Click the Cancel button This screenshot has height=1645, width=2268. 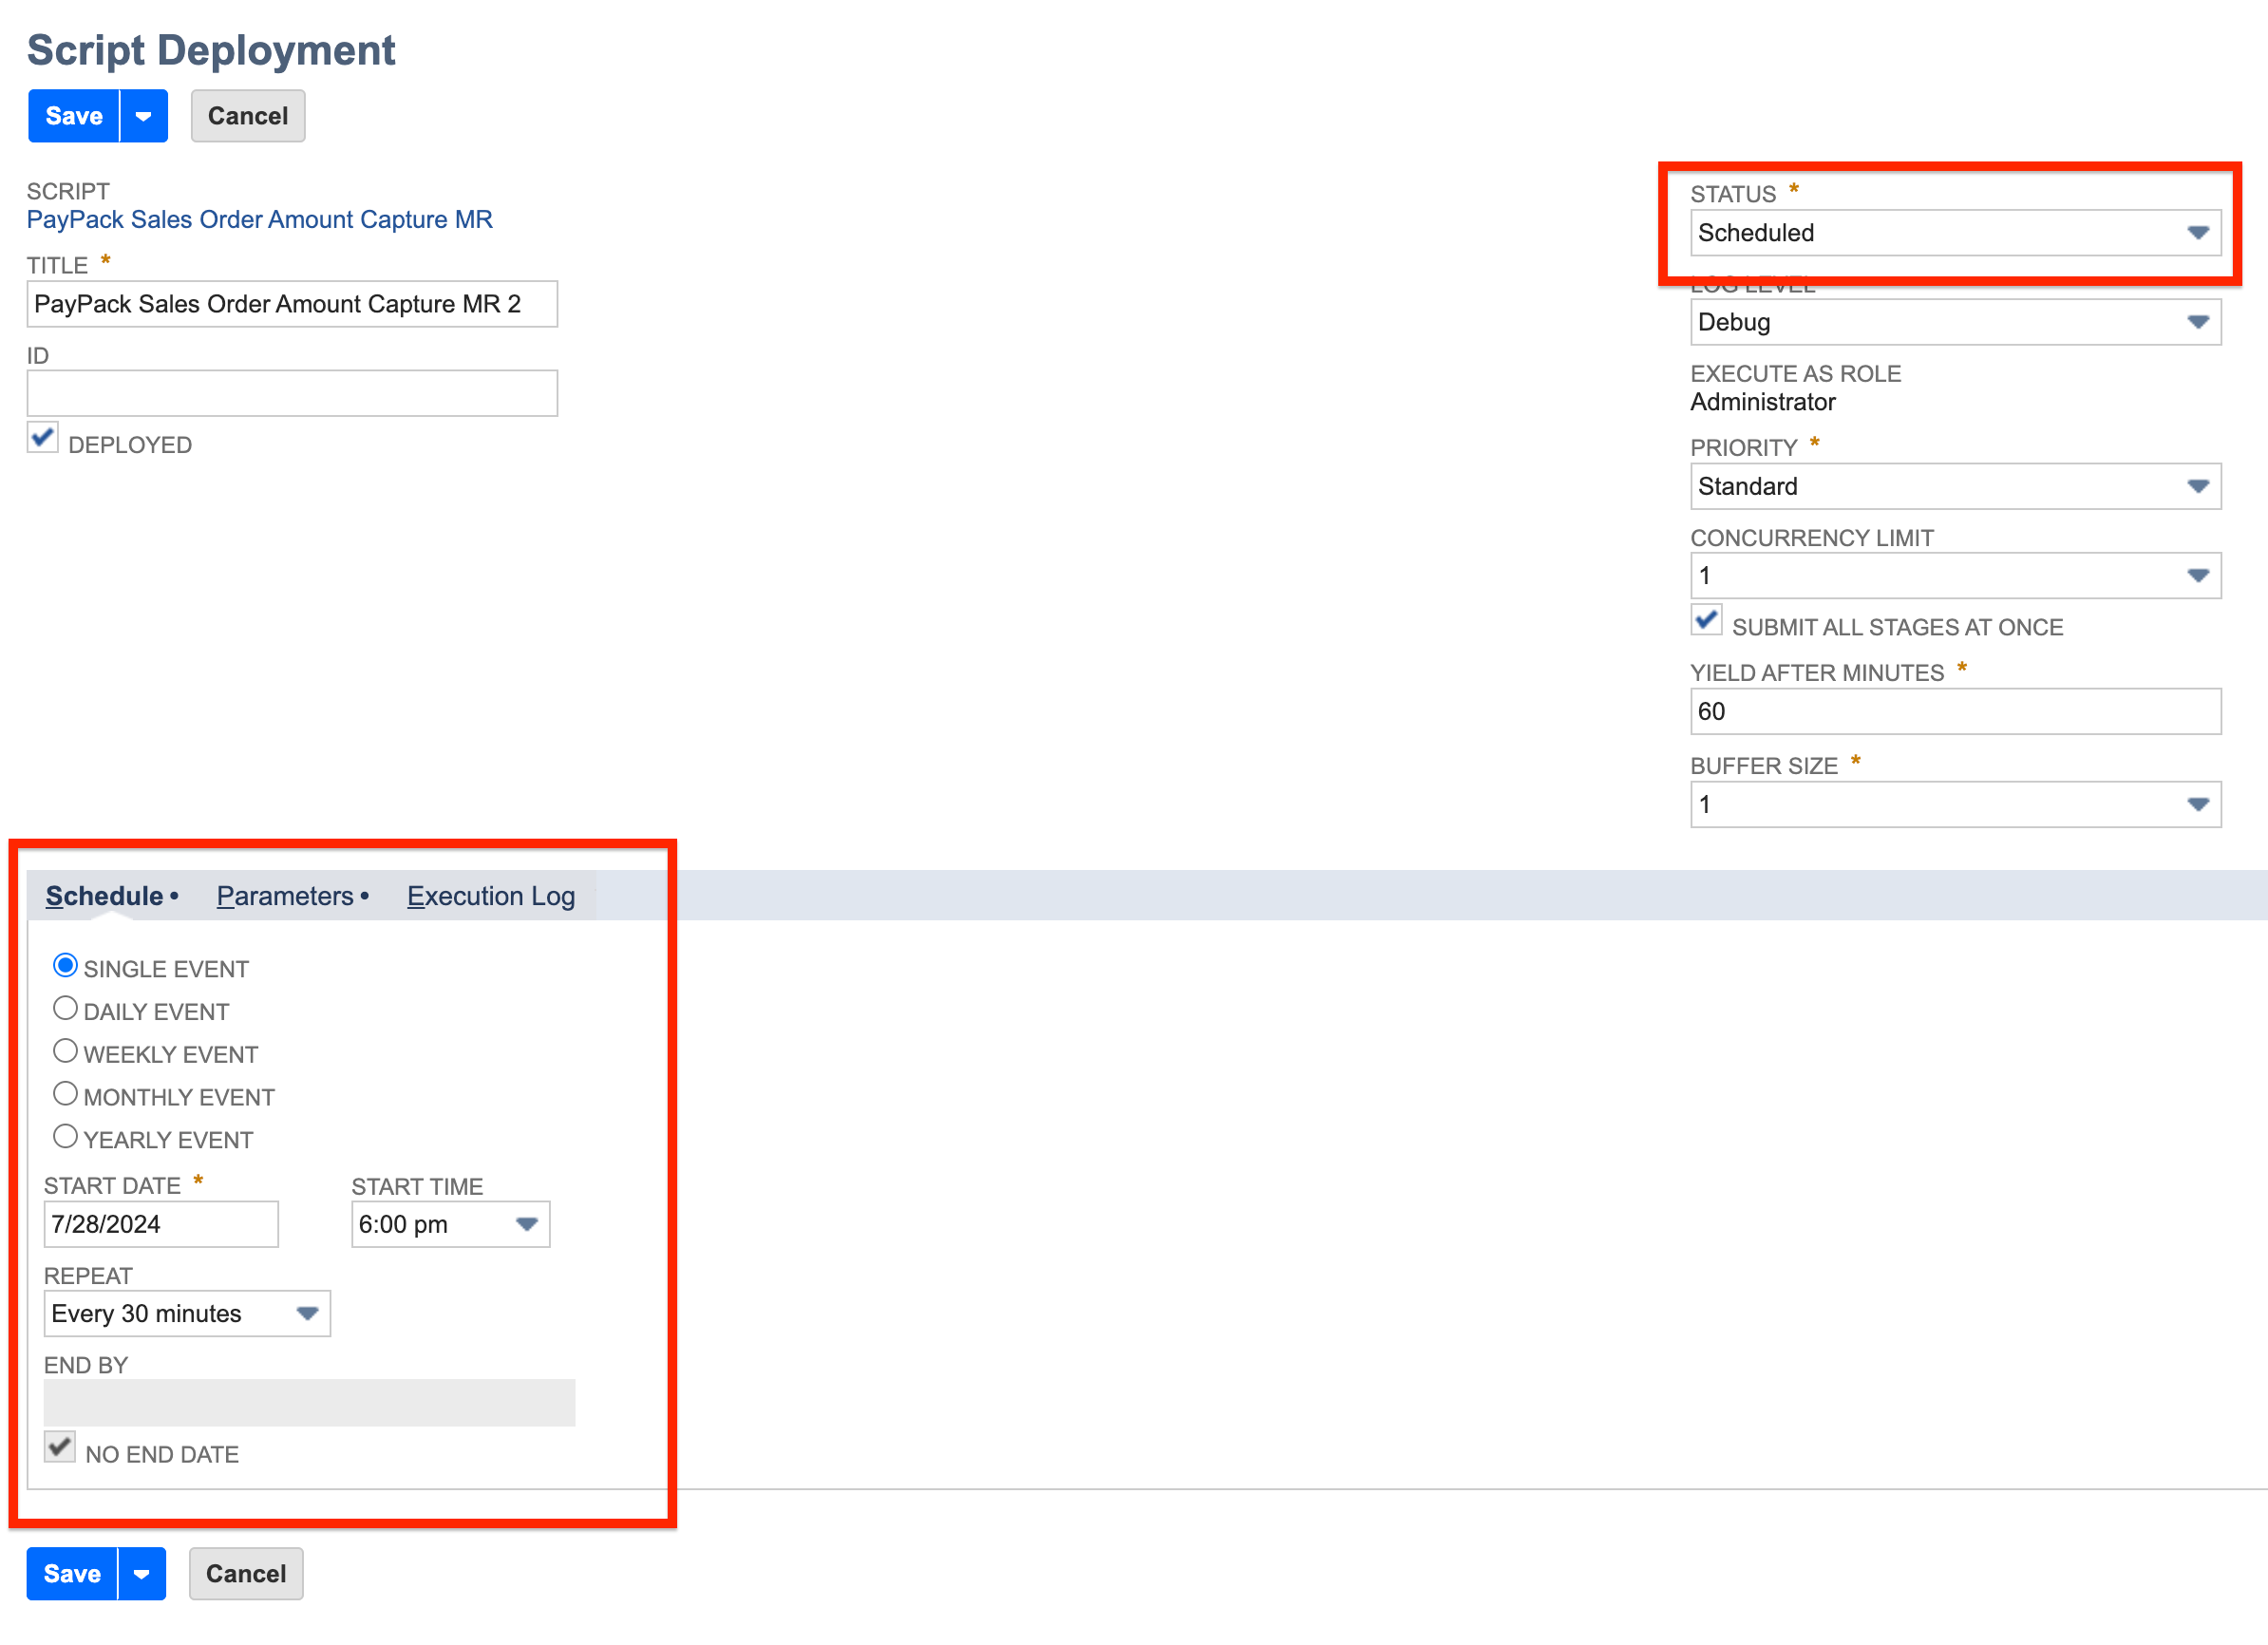[x=247, y=115]
